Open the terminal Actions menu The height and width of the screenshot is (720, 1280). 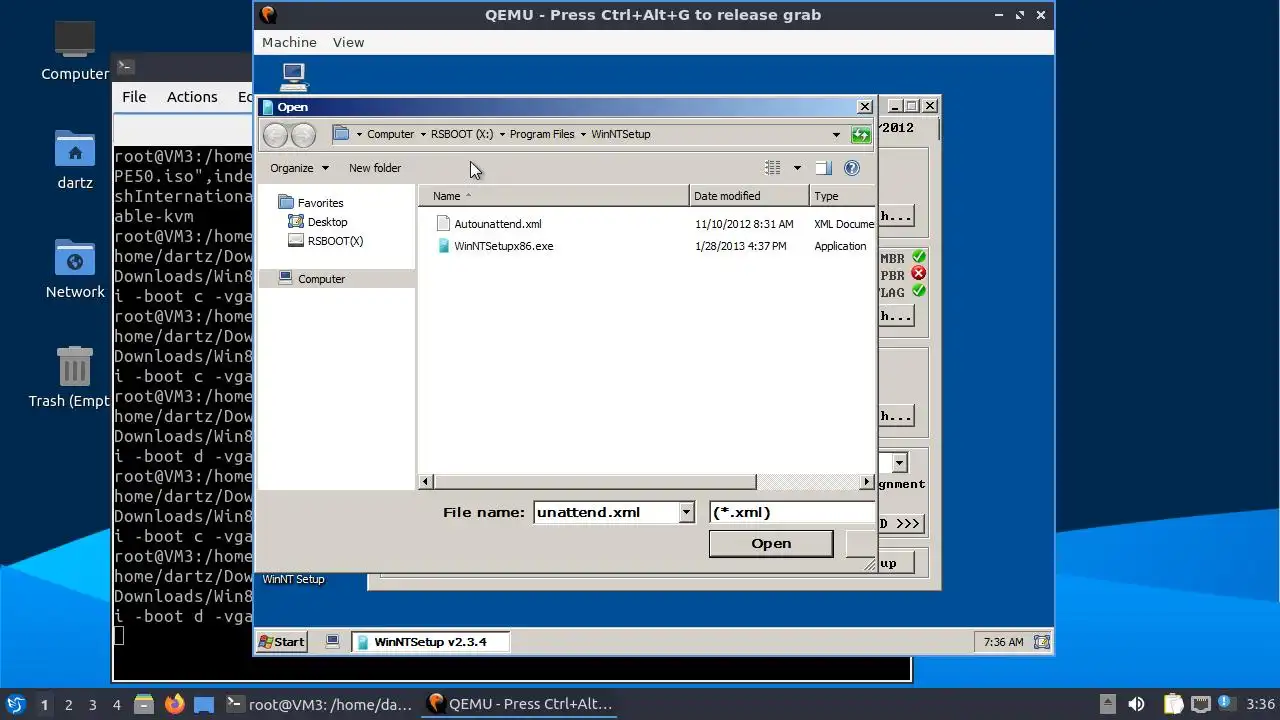[x=192, y=97]
